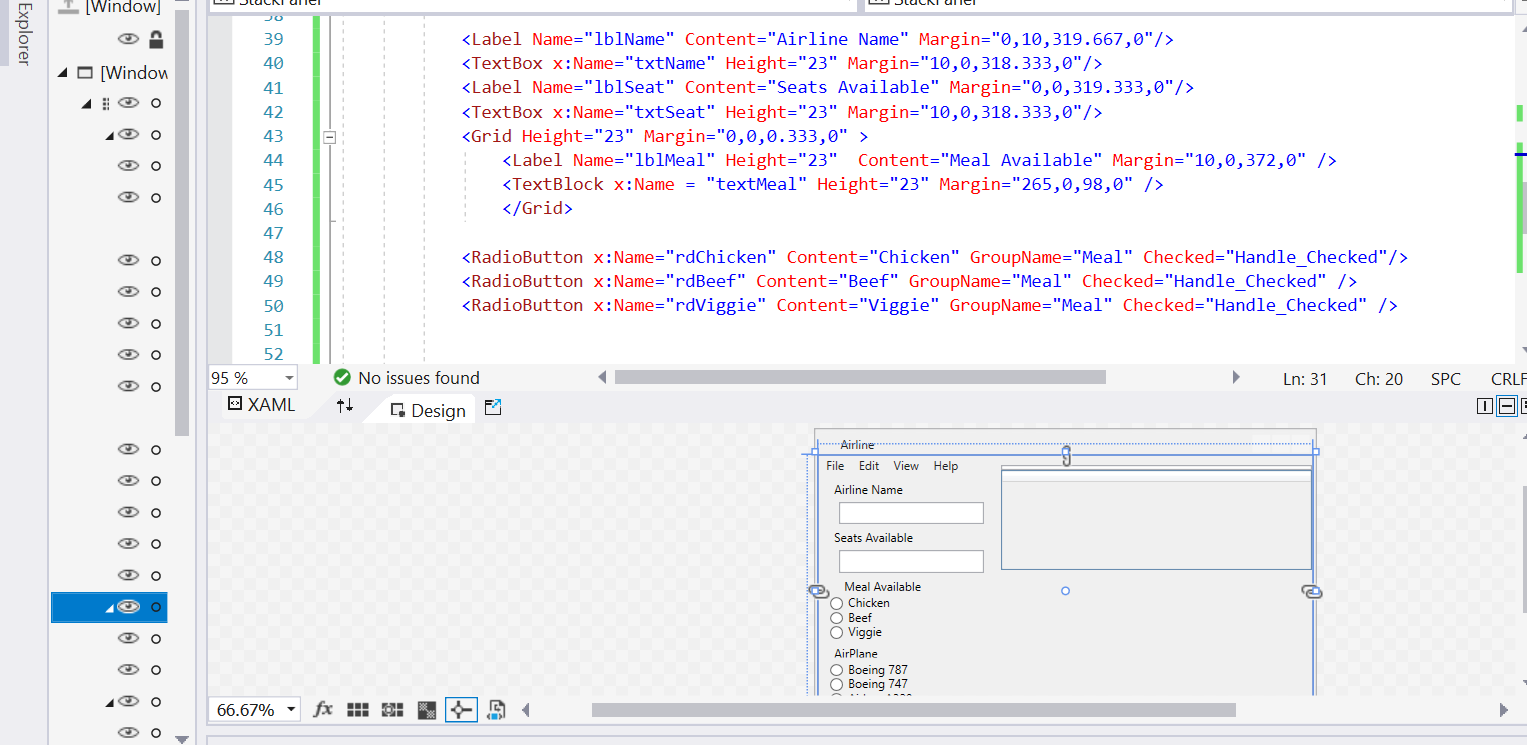Image resolution: width=1527 pixels, height=745 pixels.
Task: Click "Meal Available" label in designer
Action: click(882, 587)
